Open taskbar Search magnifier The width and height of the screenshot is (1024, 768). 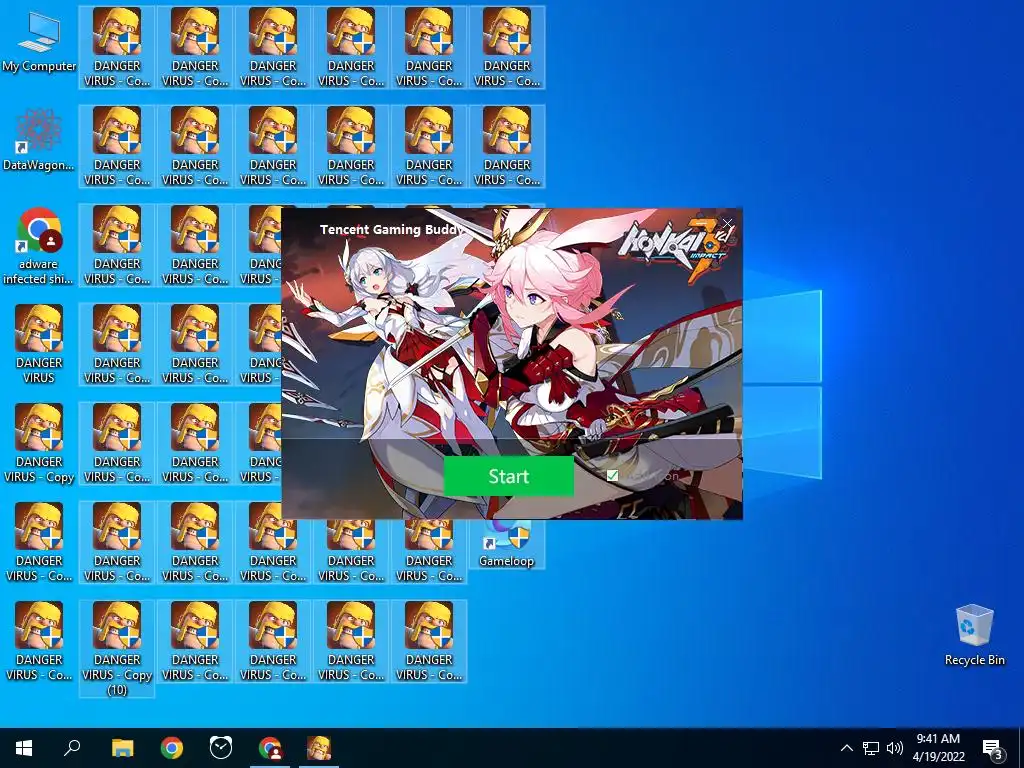coord(72,748)
